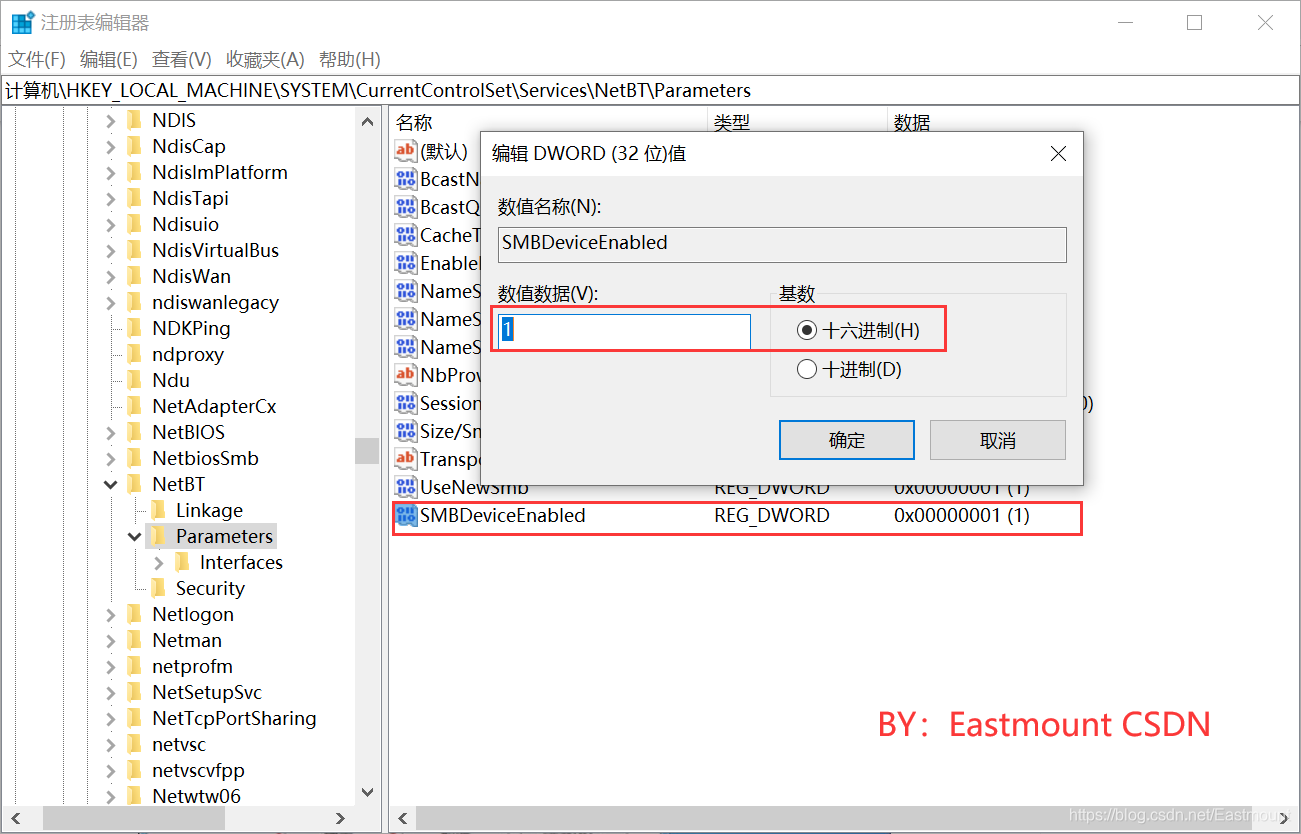Click the Registry Editor app icon in title bar
The height and width of the screenshot is (834, 1301).
click(21, 23)
